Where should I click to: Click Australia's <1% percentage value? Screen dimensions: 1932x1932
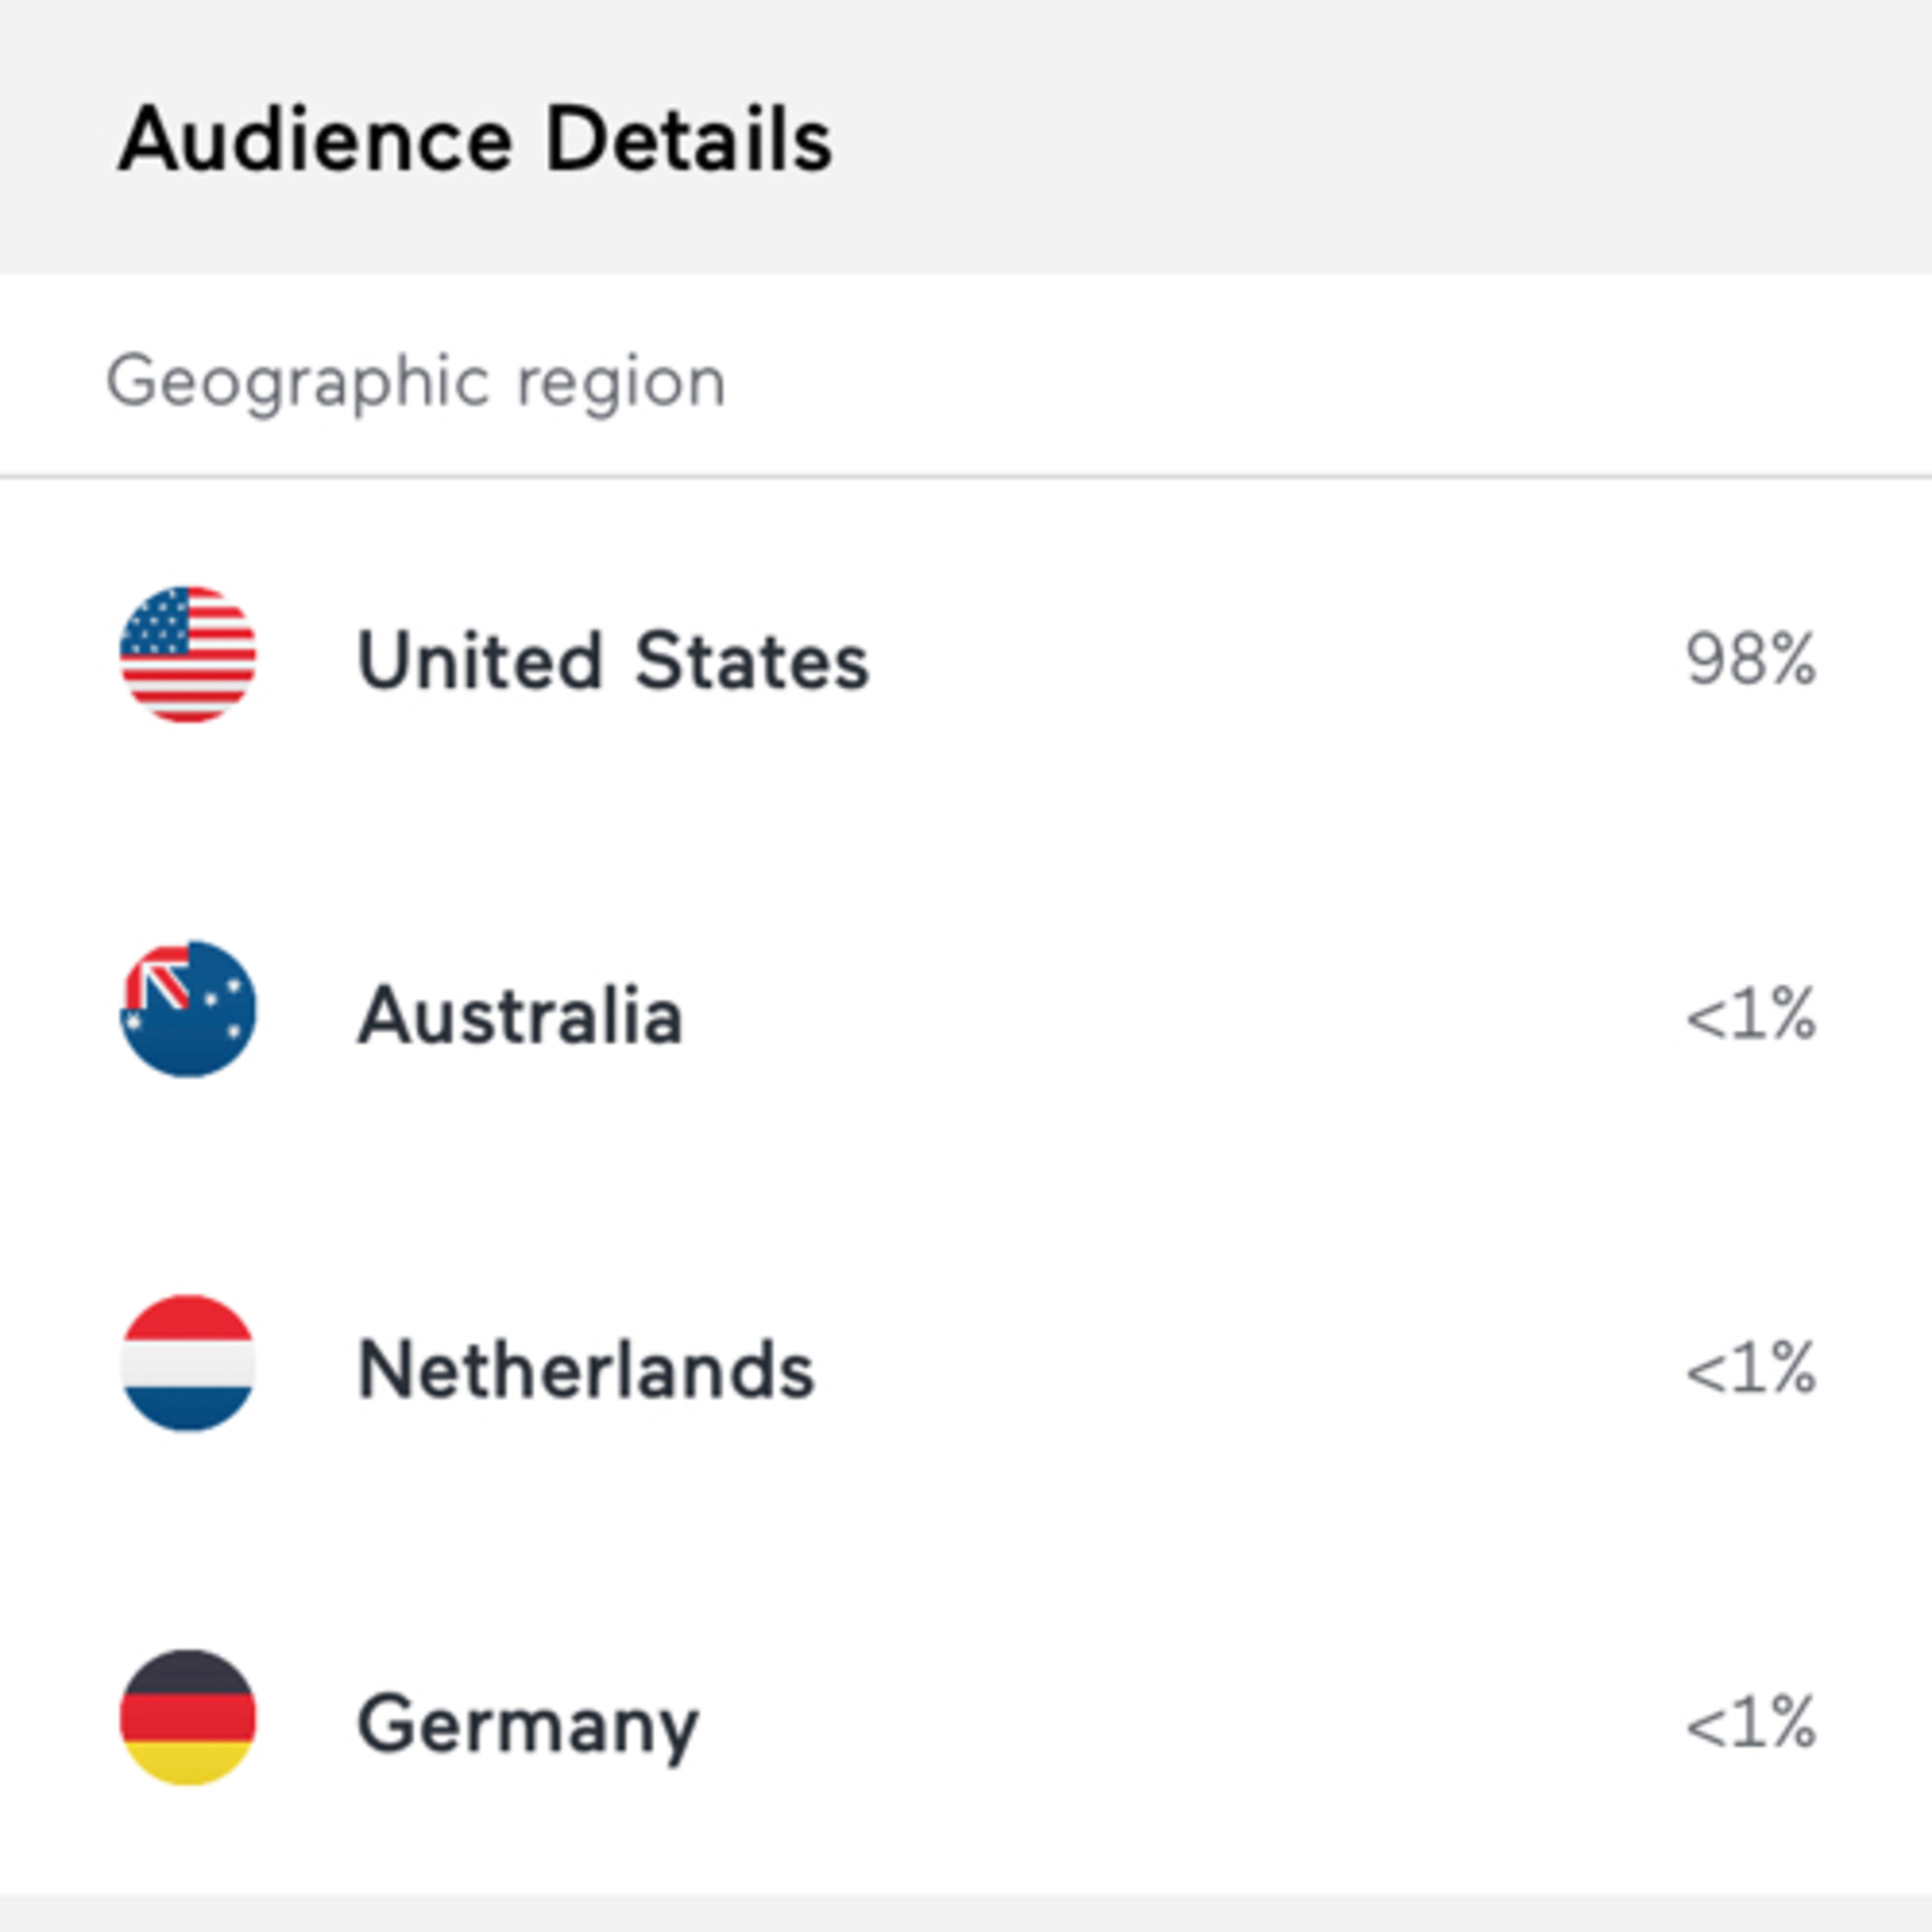(x=1750, y=1015)
